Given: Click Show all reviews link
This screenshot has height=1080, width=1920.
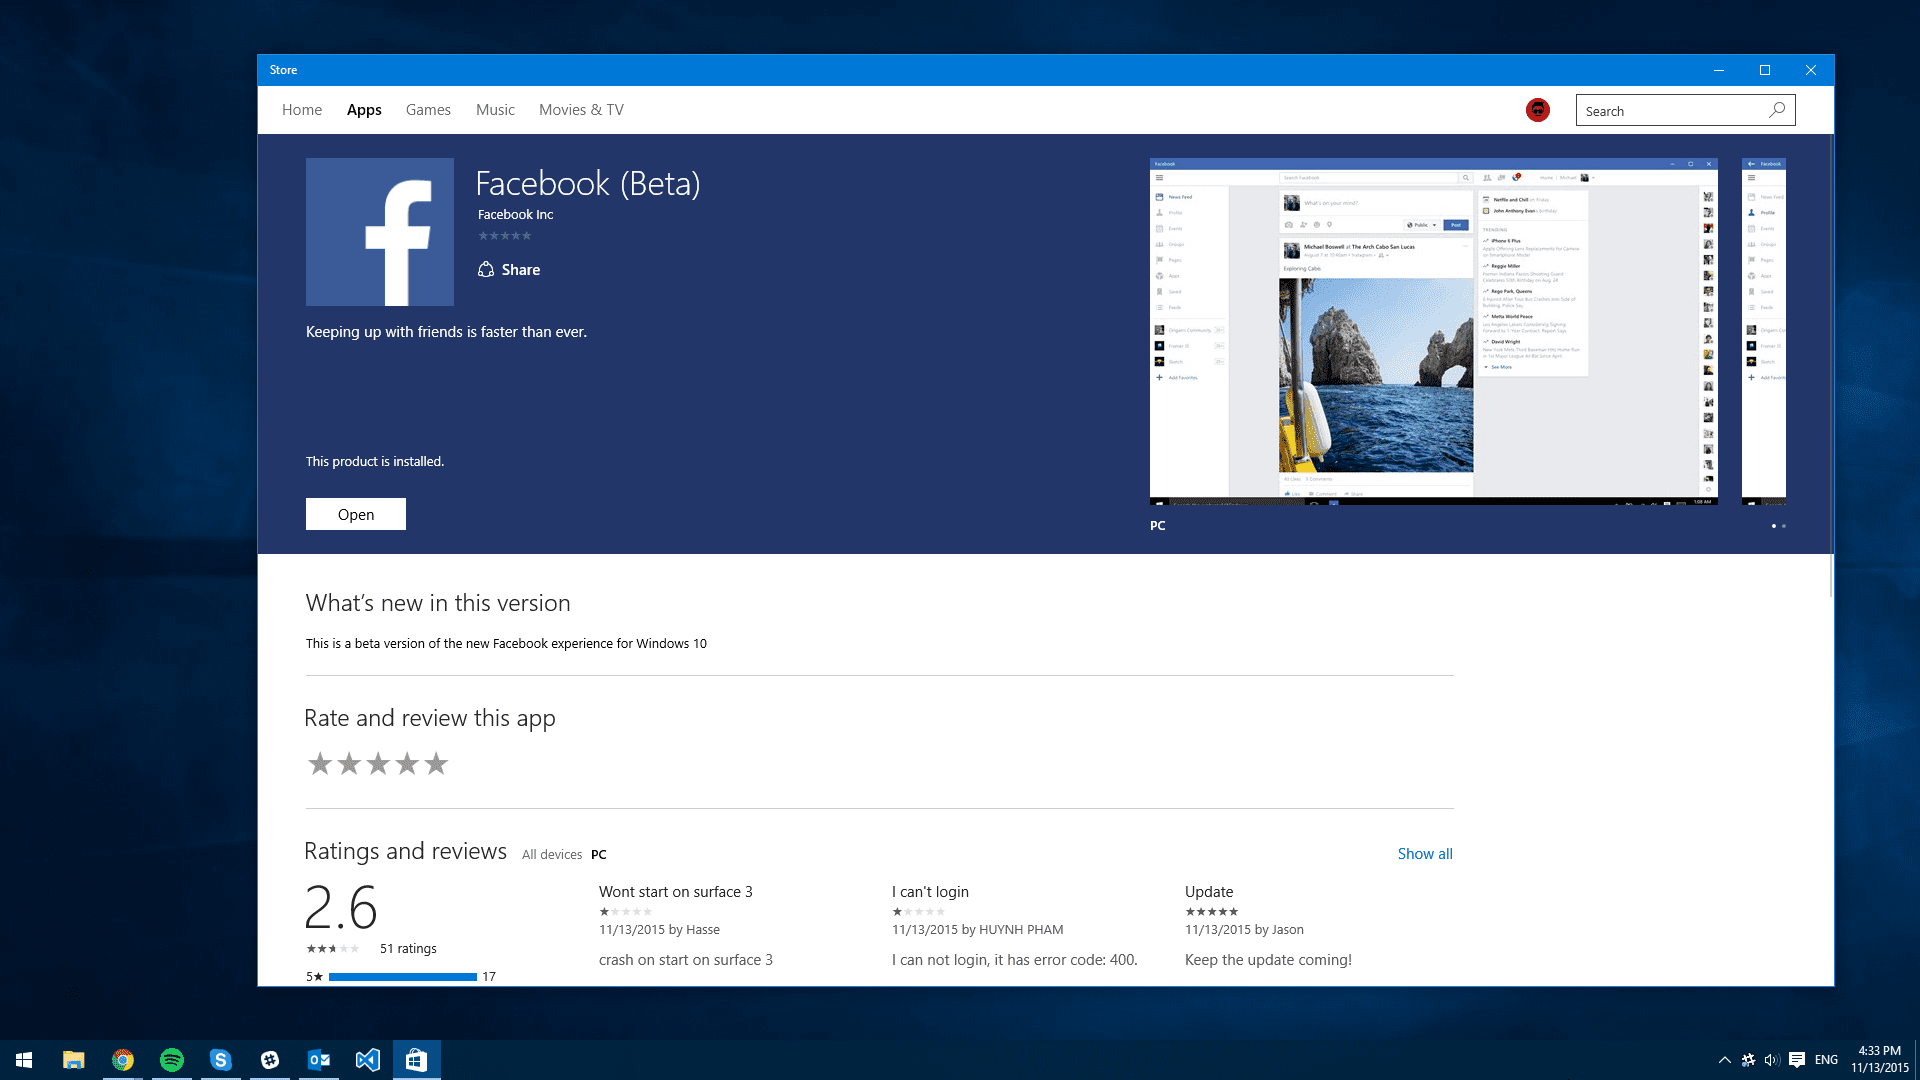Looking at the screenshot, I should click(x=1424, y=852).
